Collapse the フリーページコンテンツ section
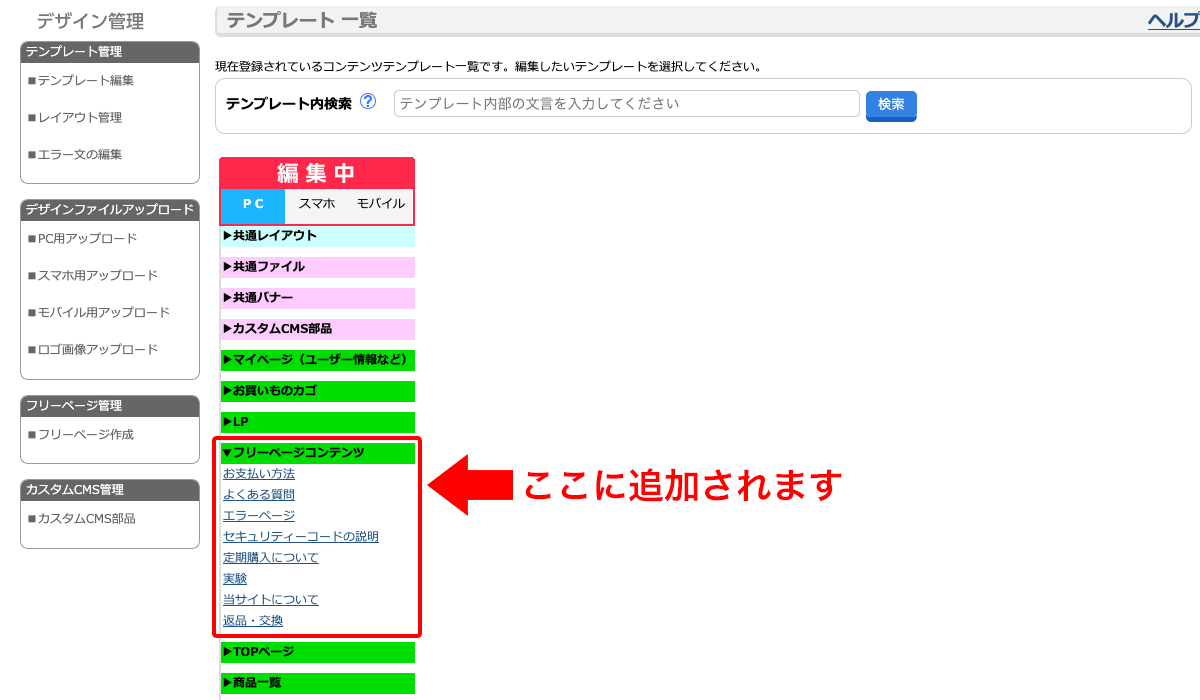 tap(293, 453)
